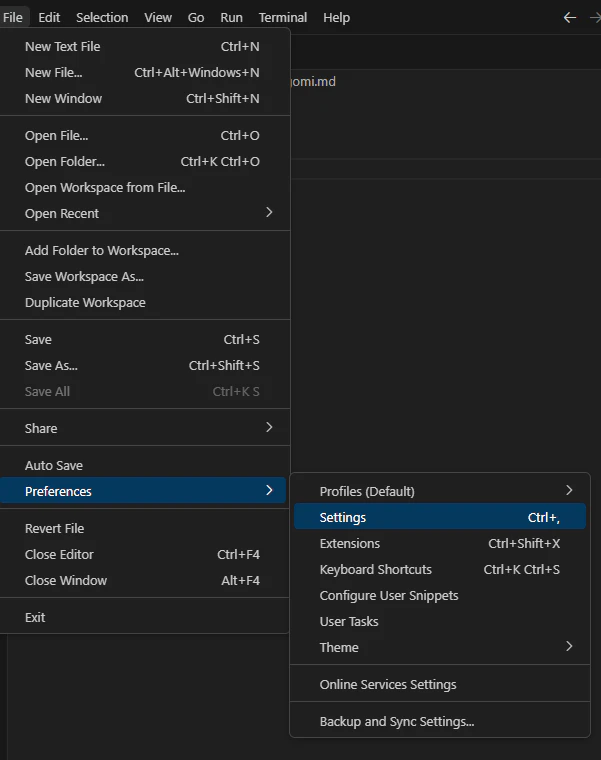Open the Run menu
Viewport: 601px width, 760px height.
pos(231,17)
